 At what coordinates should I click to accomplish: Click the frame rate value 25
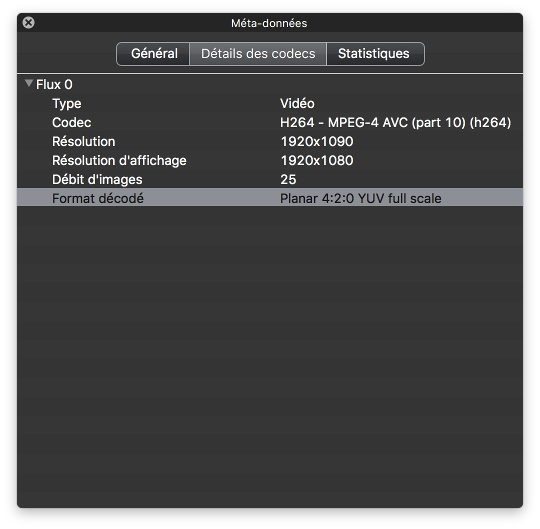pyautogui.click(x=288, y=179)
